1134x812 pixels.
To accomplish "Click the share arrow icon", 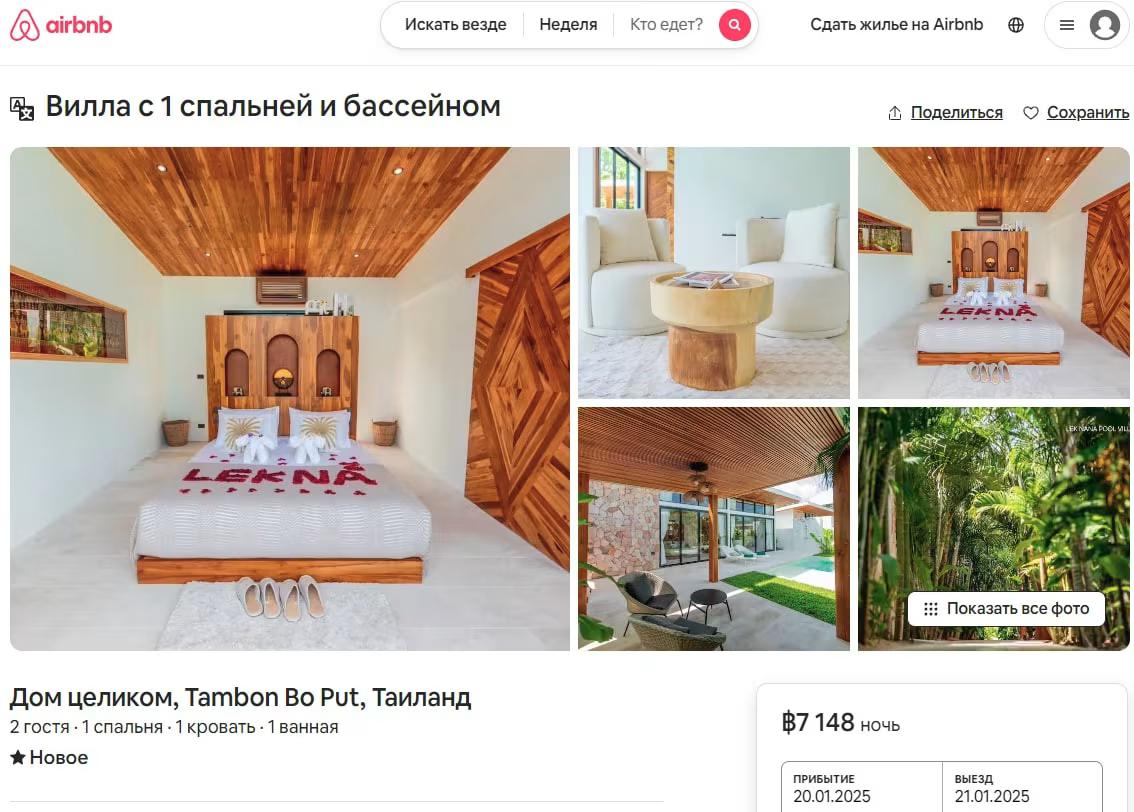I will (895, 113).
